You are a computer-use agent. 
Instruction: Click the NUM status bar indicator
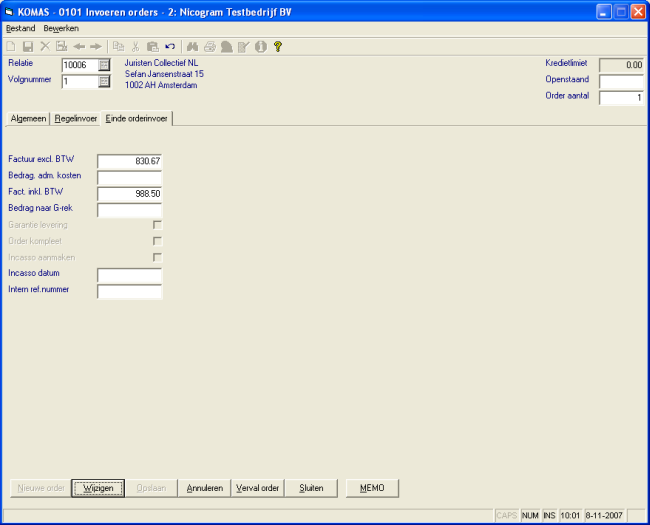tap(530, 515)
